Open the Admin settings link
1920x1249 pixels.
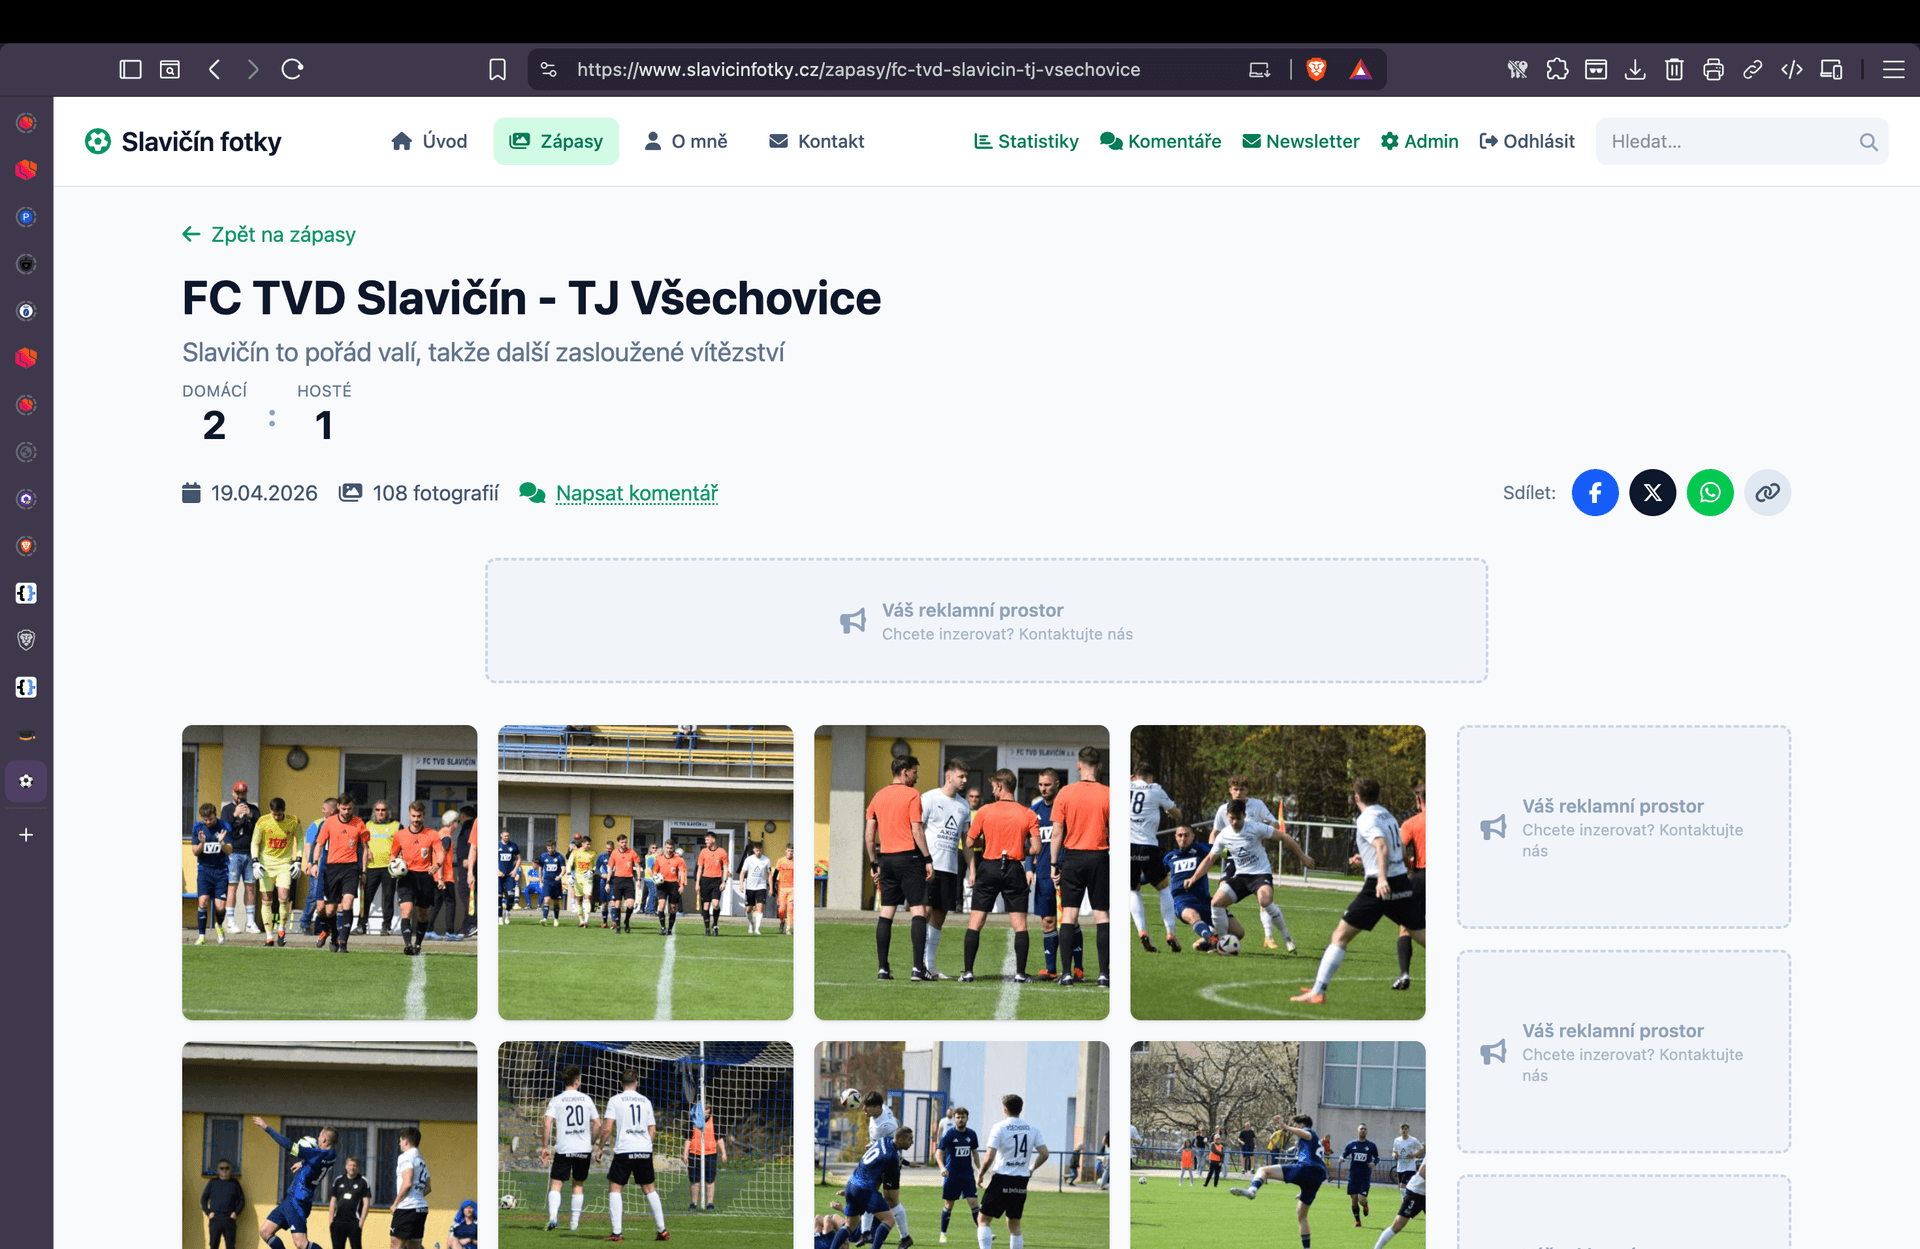click(1419, 141)
